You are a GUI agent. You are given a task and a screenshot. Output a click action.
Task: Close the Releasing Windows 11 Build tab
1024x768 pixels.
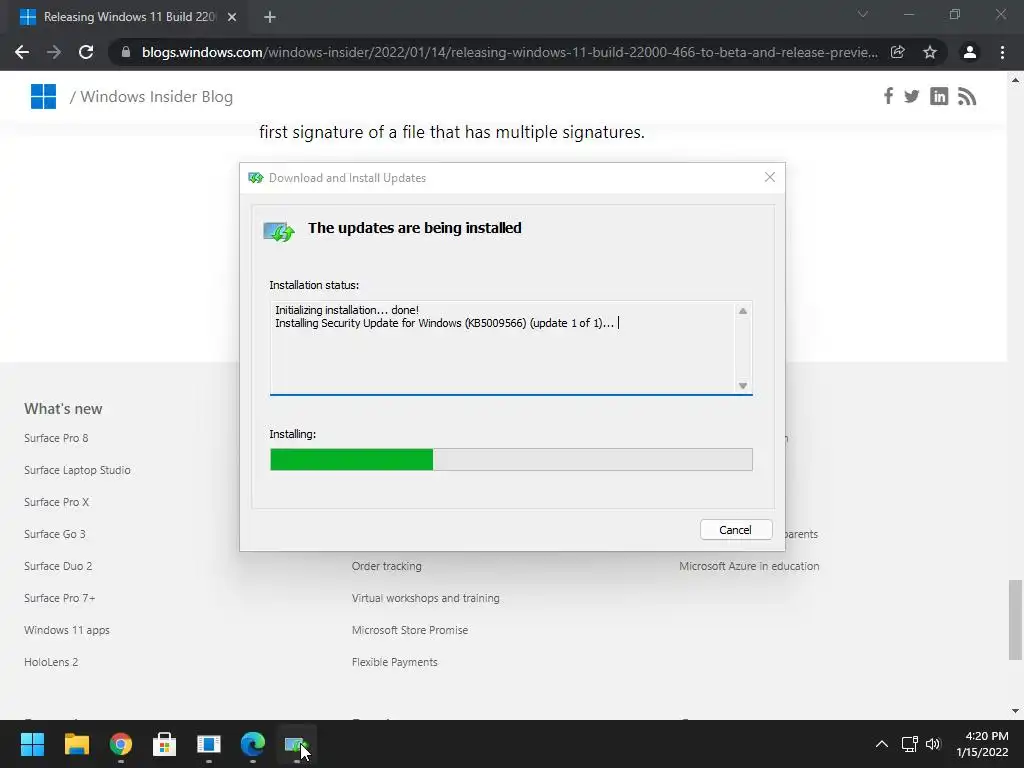point(232,17)
